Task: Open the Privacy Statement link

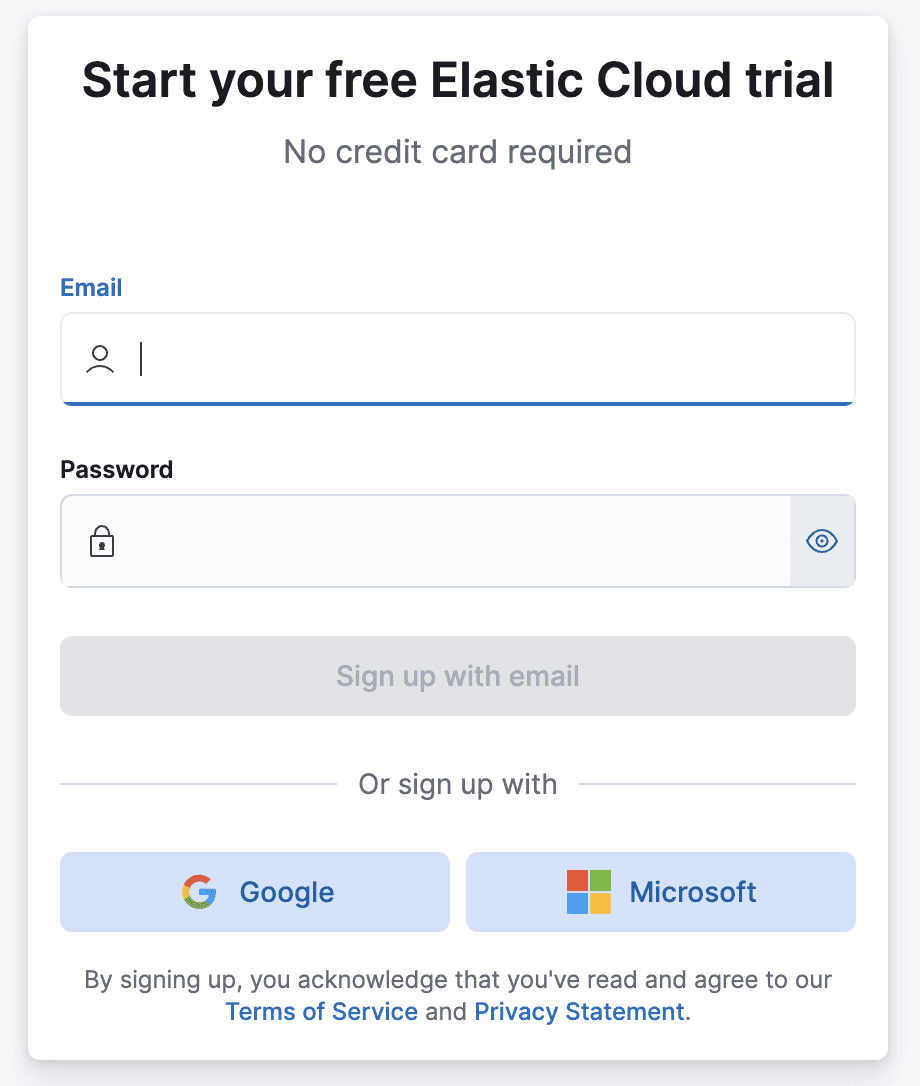Action: (578, 1011)
